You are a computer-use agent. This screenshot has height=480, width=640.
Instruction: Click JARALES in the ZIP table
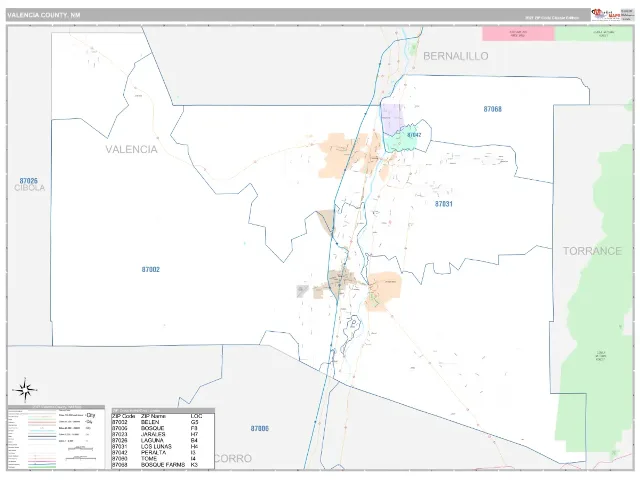pyautogui.click(x=153, y=434)
